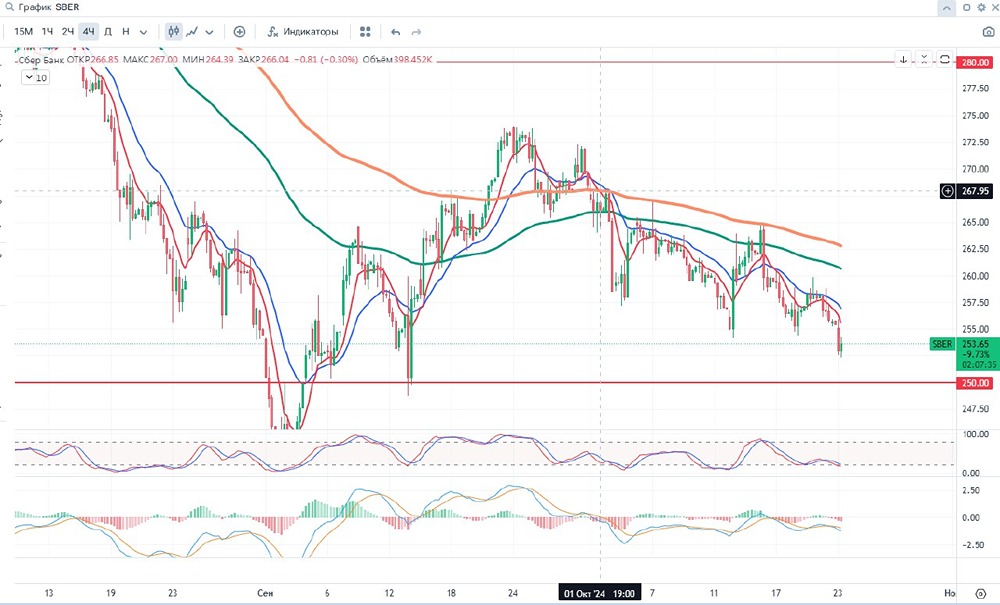Viewport: 1000px width, 605px height.
Task: Redo the chart action
Action: pos(416,32)
